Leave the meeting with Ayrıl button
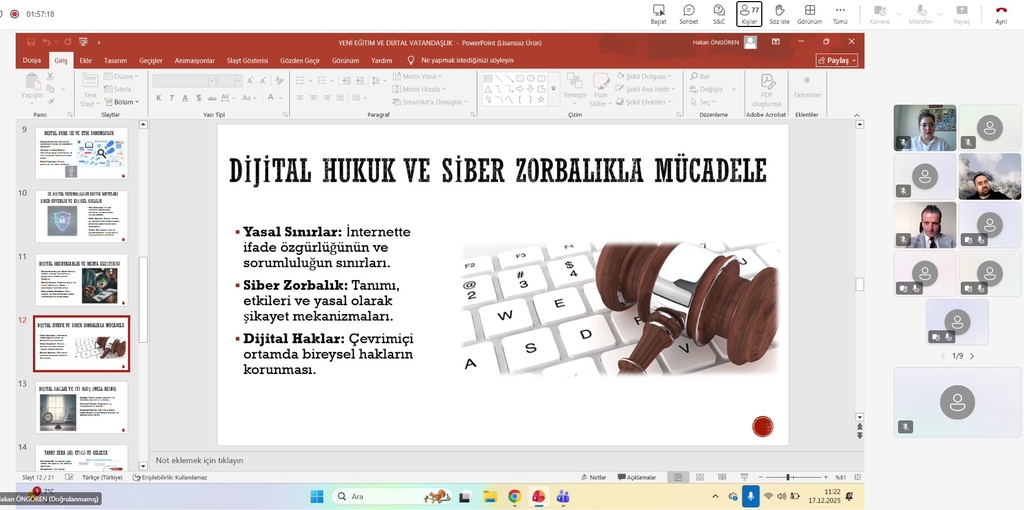 1001,12
